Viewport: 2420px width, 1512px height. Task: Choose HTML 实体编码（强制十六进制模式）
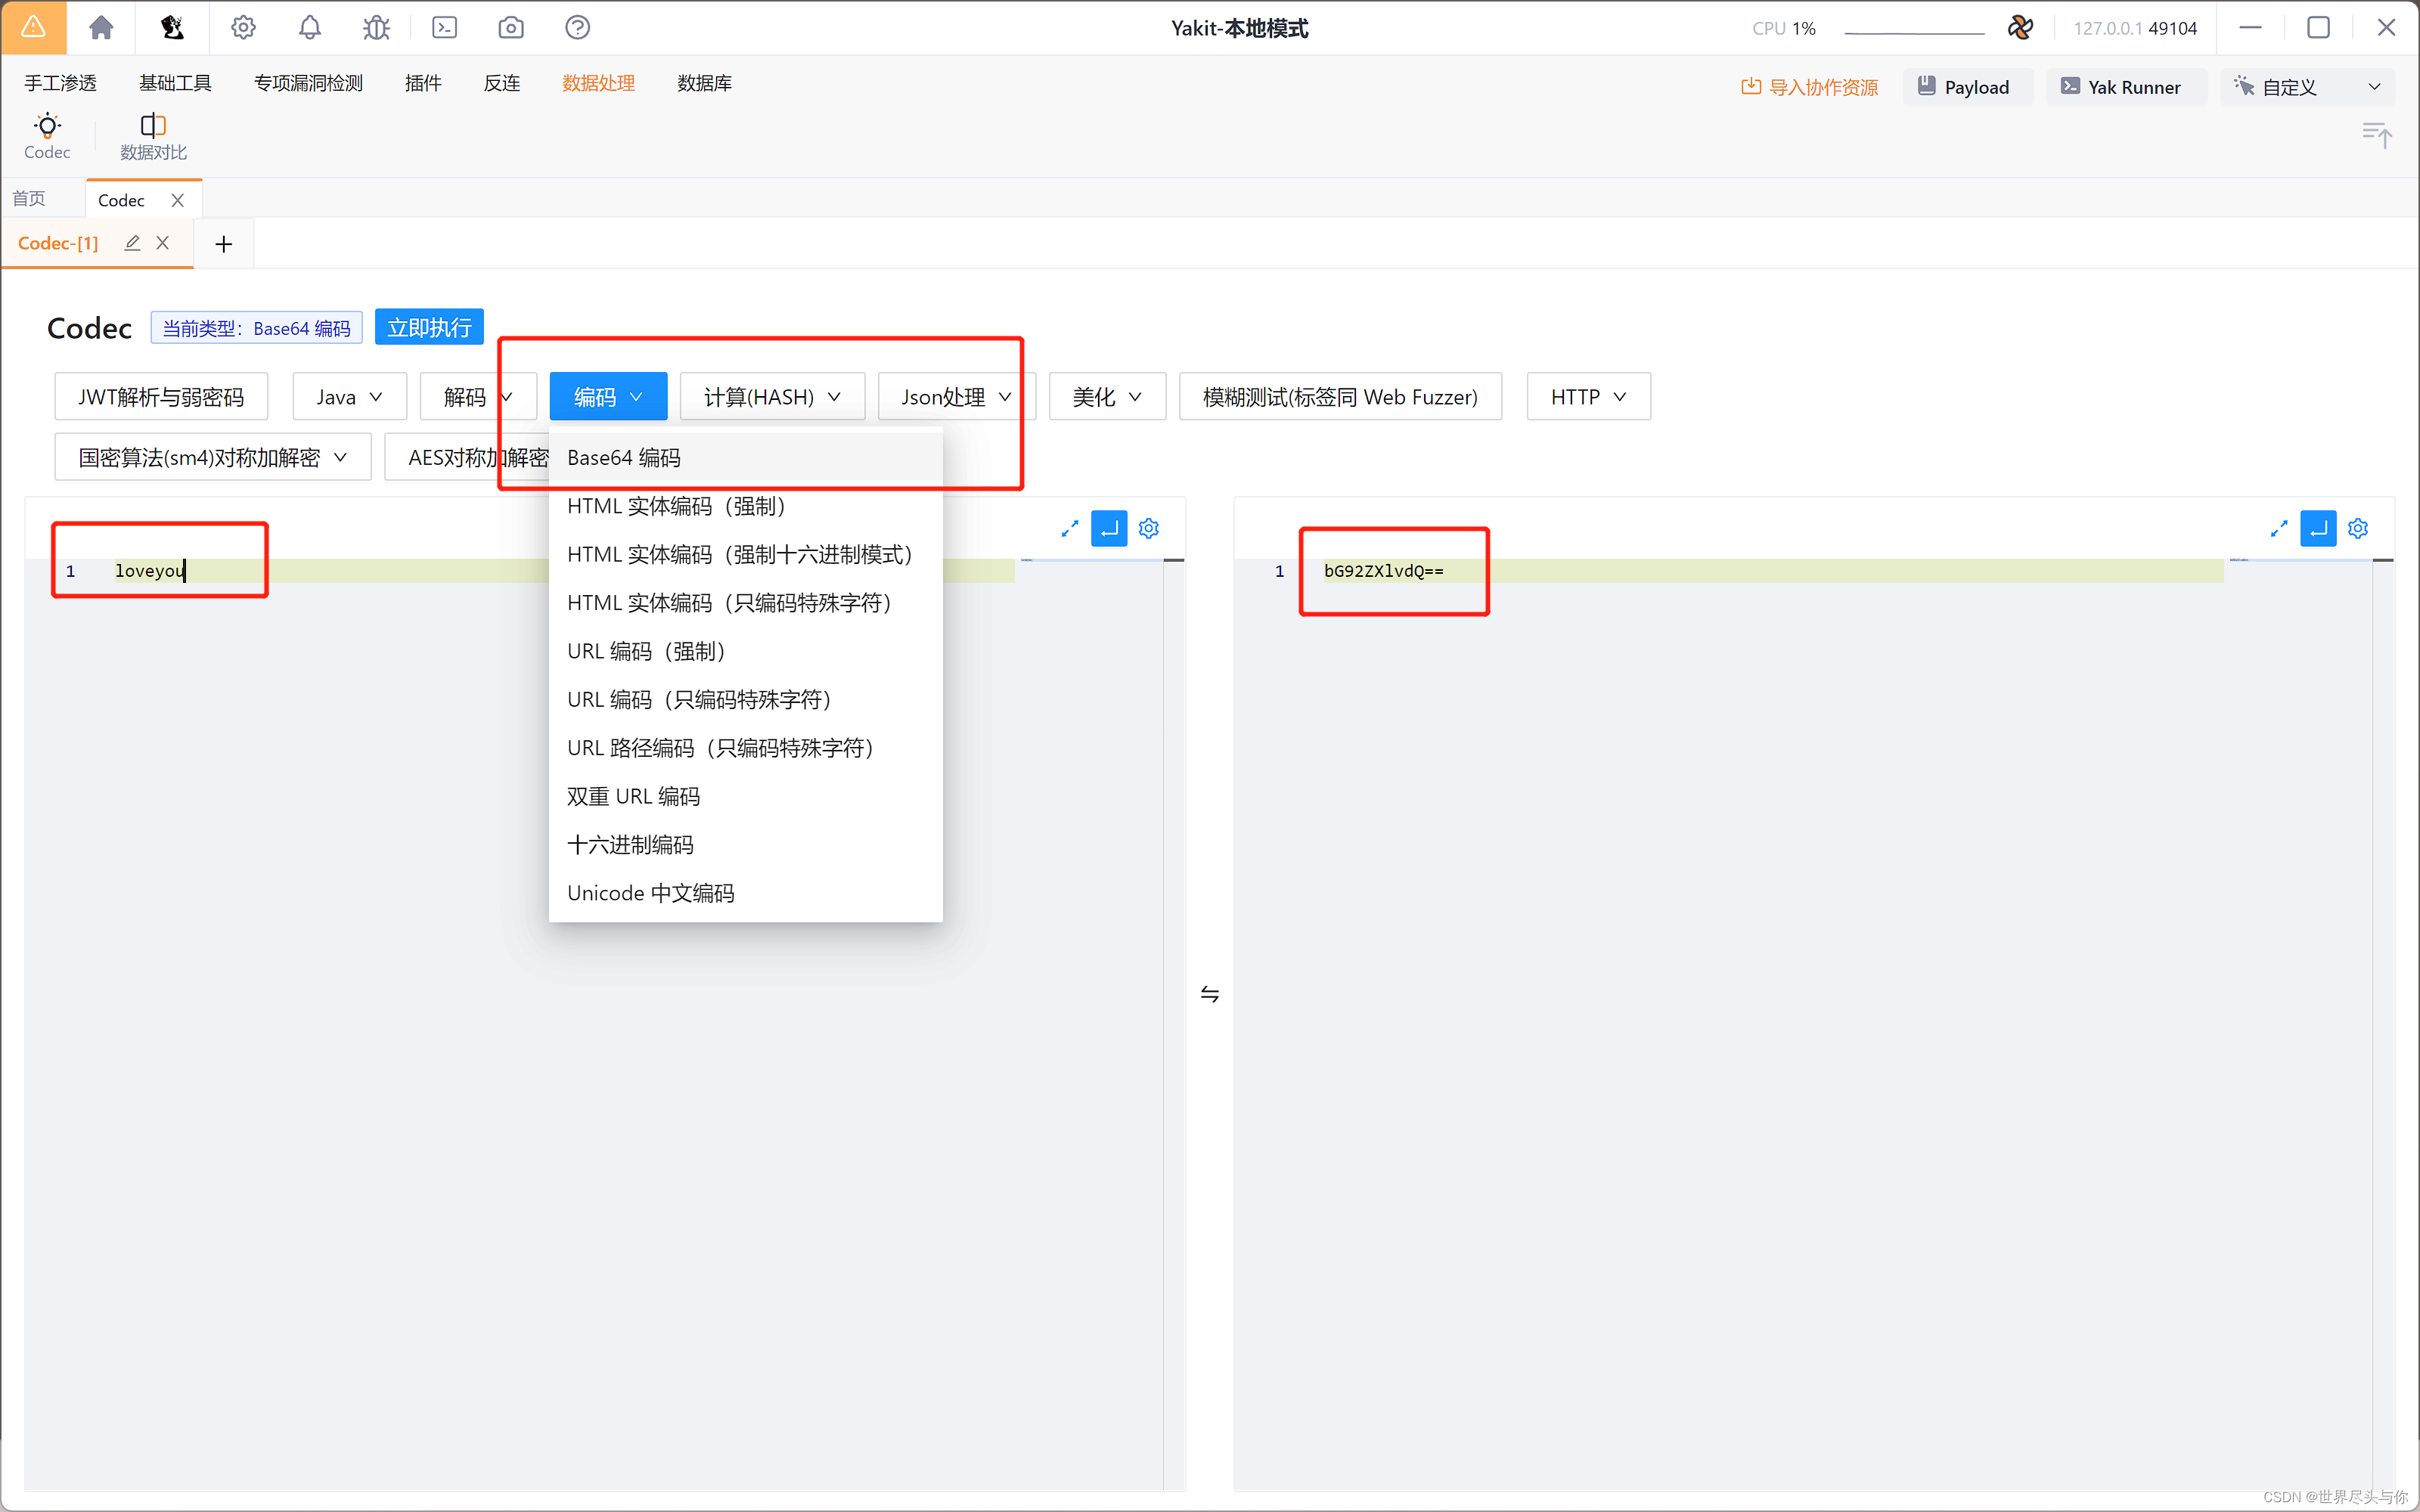click(x=745, y=554)
